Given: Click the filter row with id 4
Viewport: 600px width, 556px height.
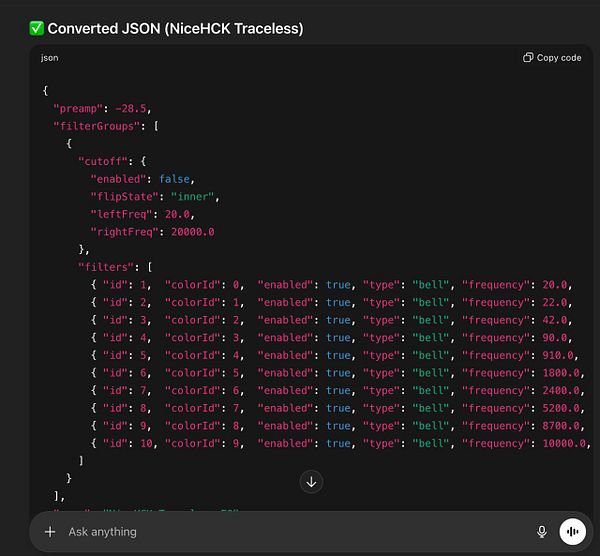Looking at the screenshot, I should pos(331,338).
